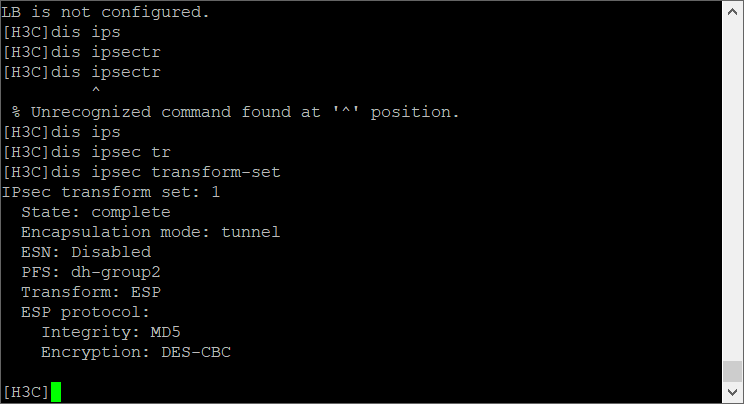Click the "LB is not configured." line
The height and width of the screenshot is (404, 744).
106,12
